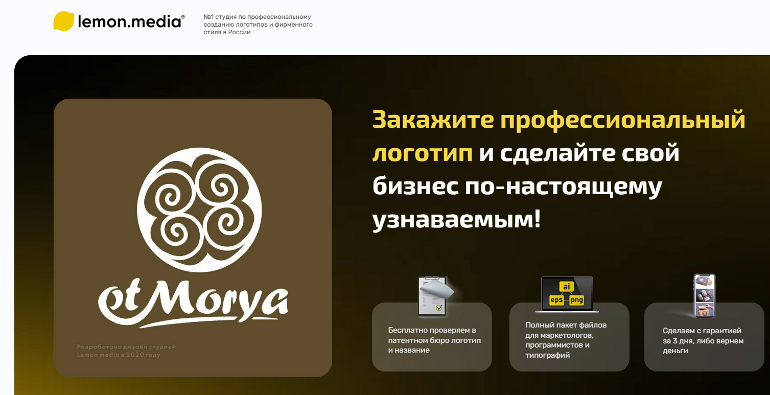This screenshot has height=395, width=770.
Task: Click the word узнаваемым! in the headline
Action: point(456,219)
